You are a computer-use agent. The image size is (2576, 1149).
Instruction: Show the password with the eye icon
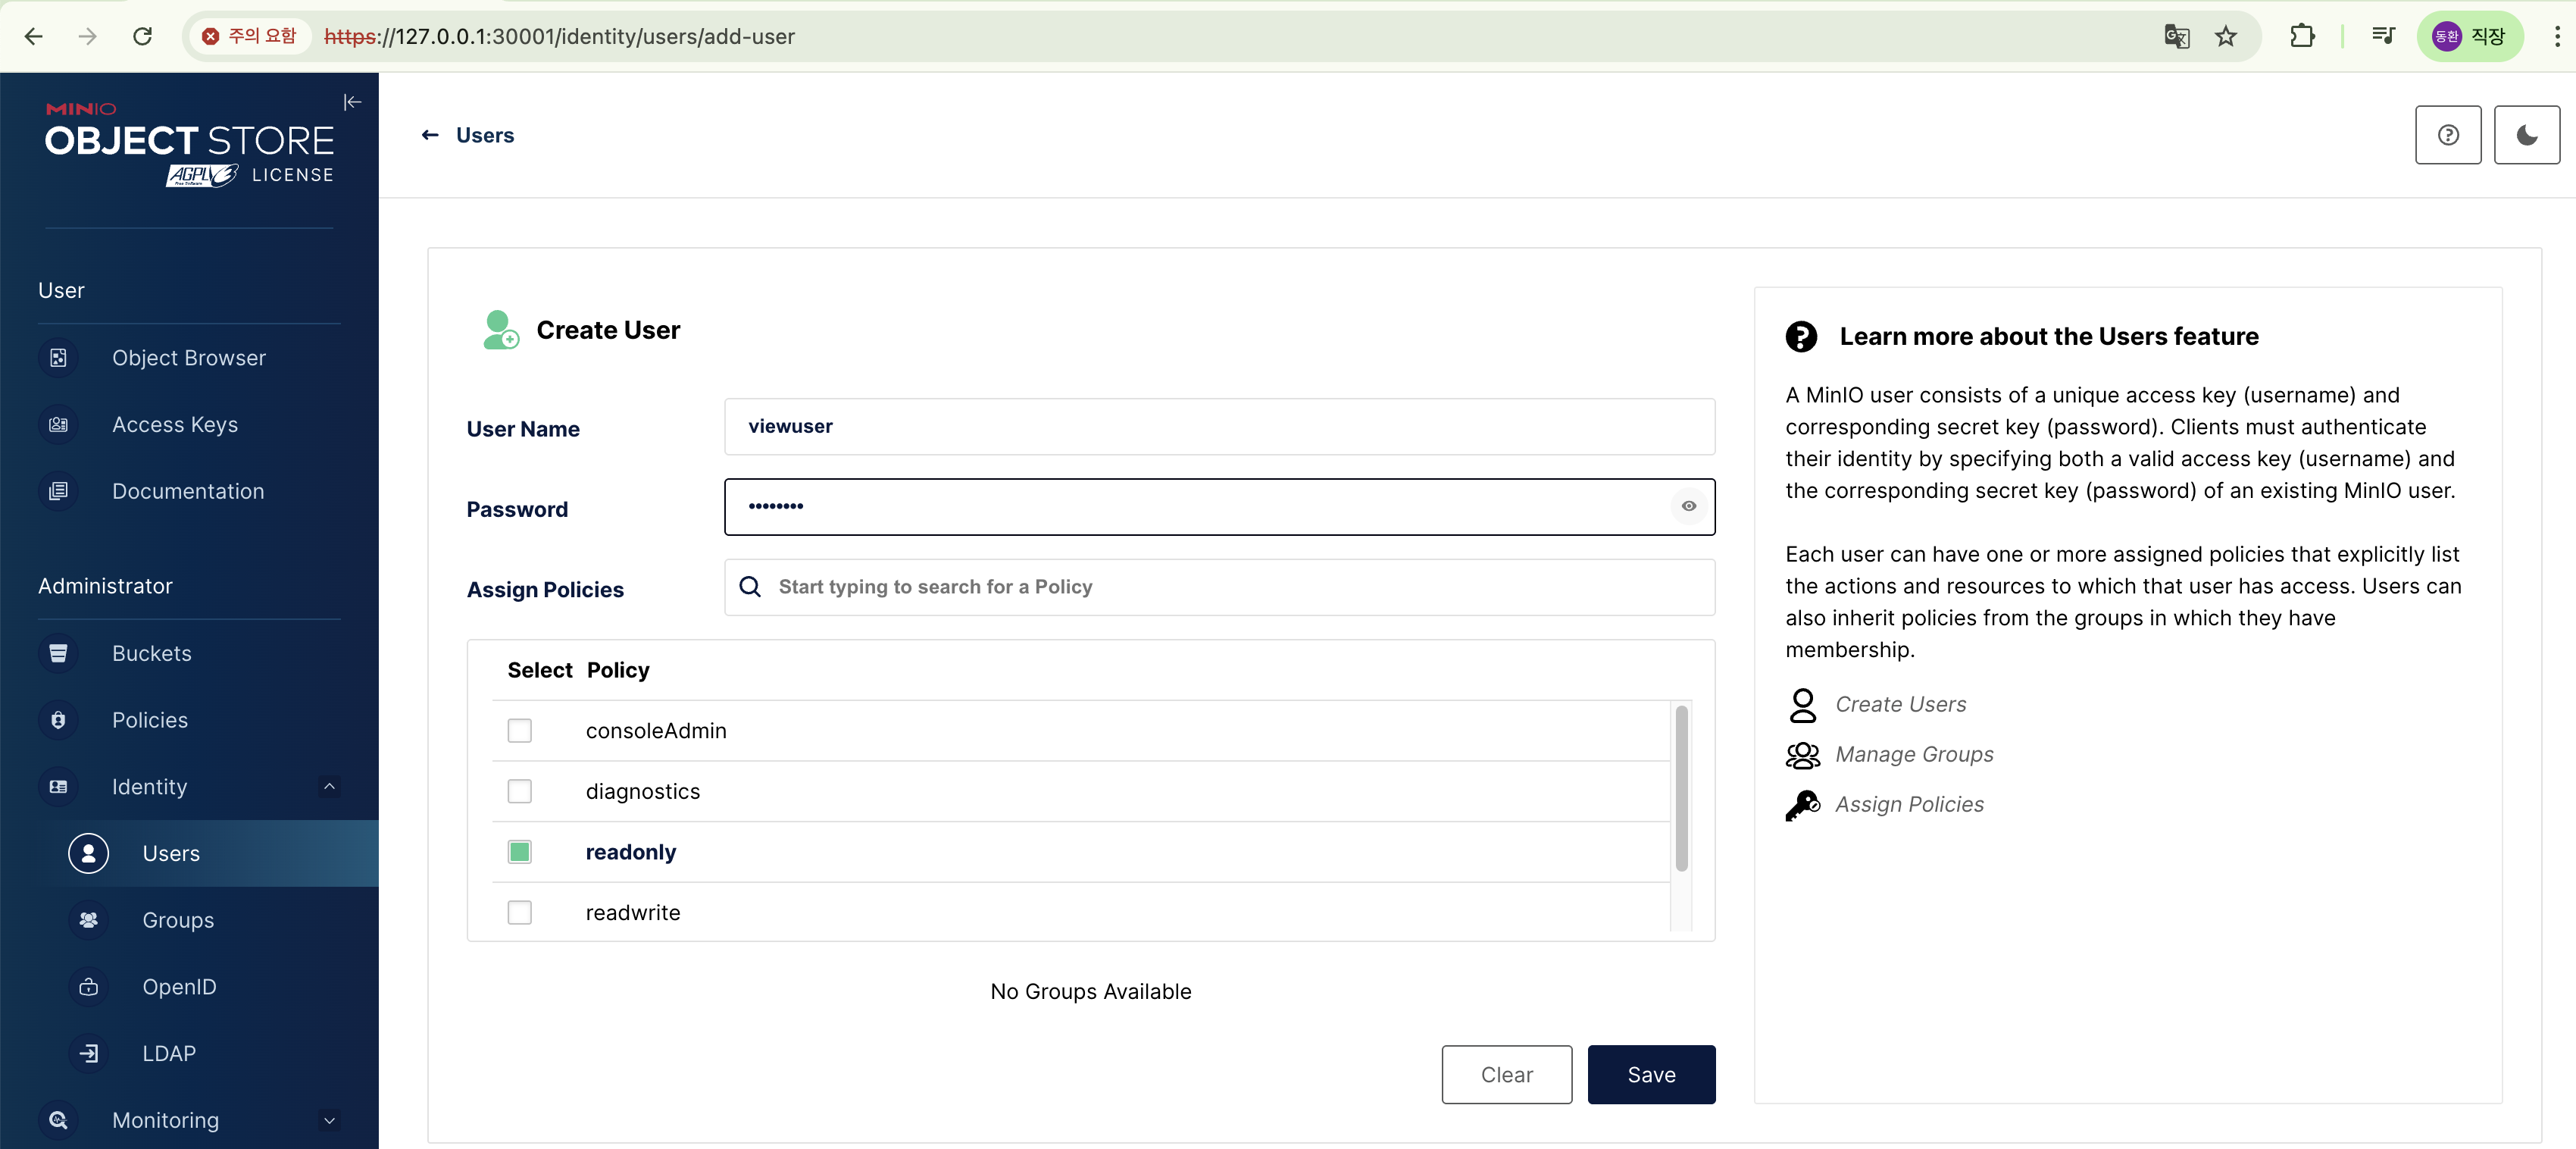click(x=1688, y=507)
